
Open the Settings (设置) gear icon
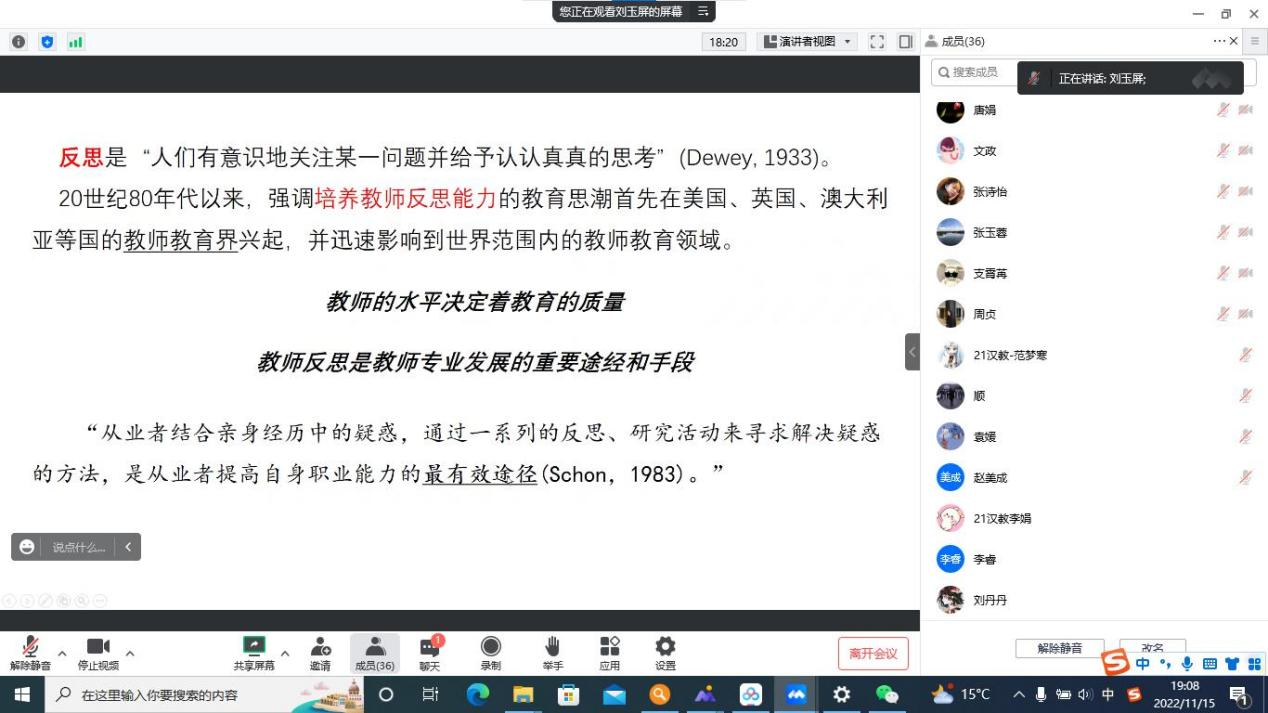pos(665,653)
